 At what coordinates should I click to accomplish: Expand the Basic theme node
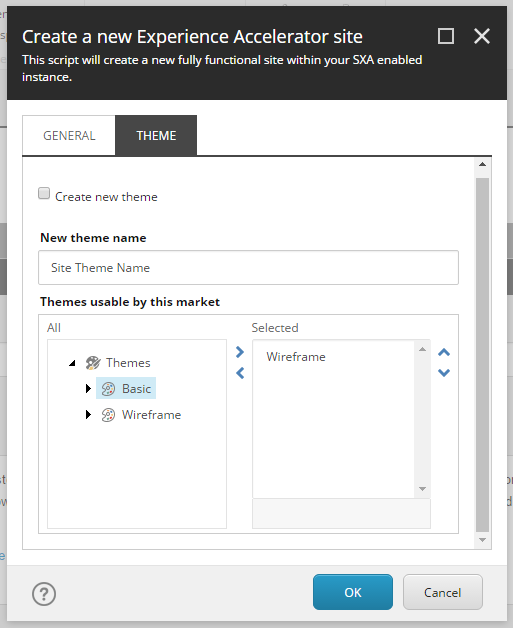pyautogui.click(x=88, y=388)
